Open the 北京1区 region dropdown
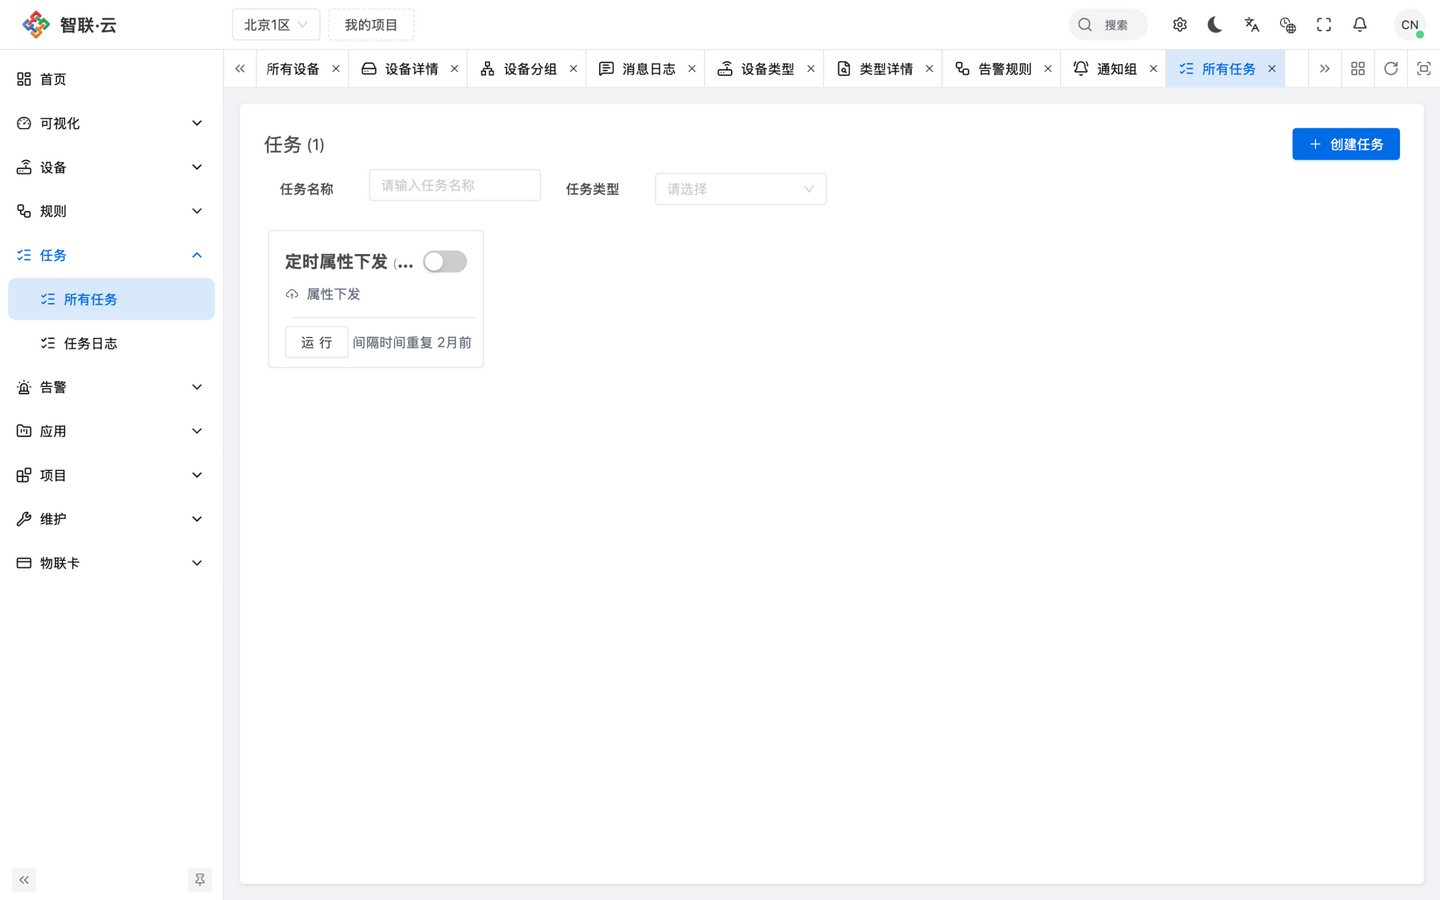The image size is (1440, 900). 276,25
